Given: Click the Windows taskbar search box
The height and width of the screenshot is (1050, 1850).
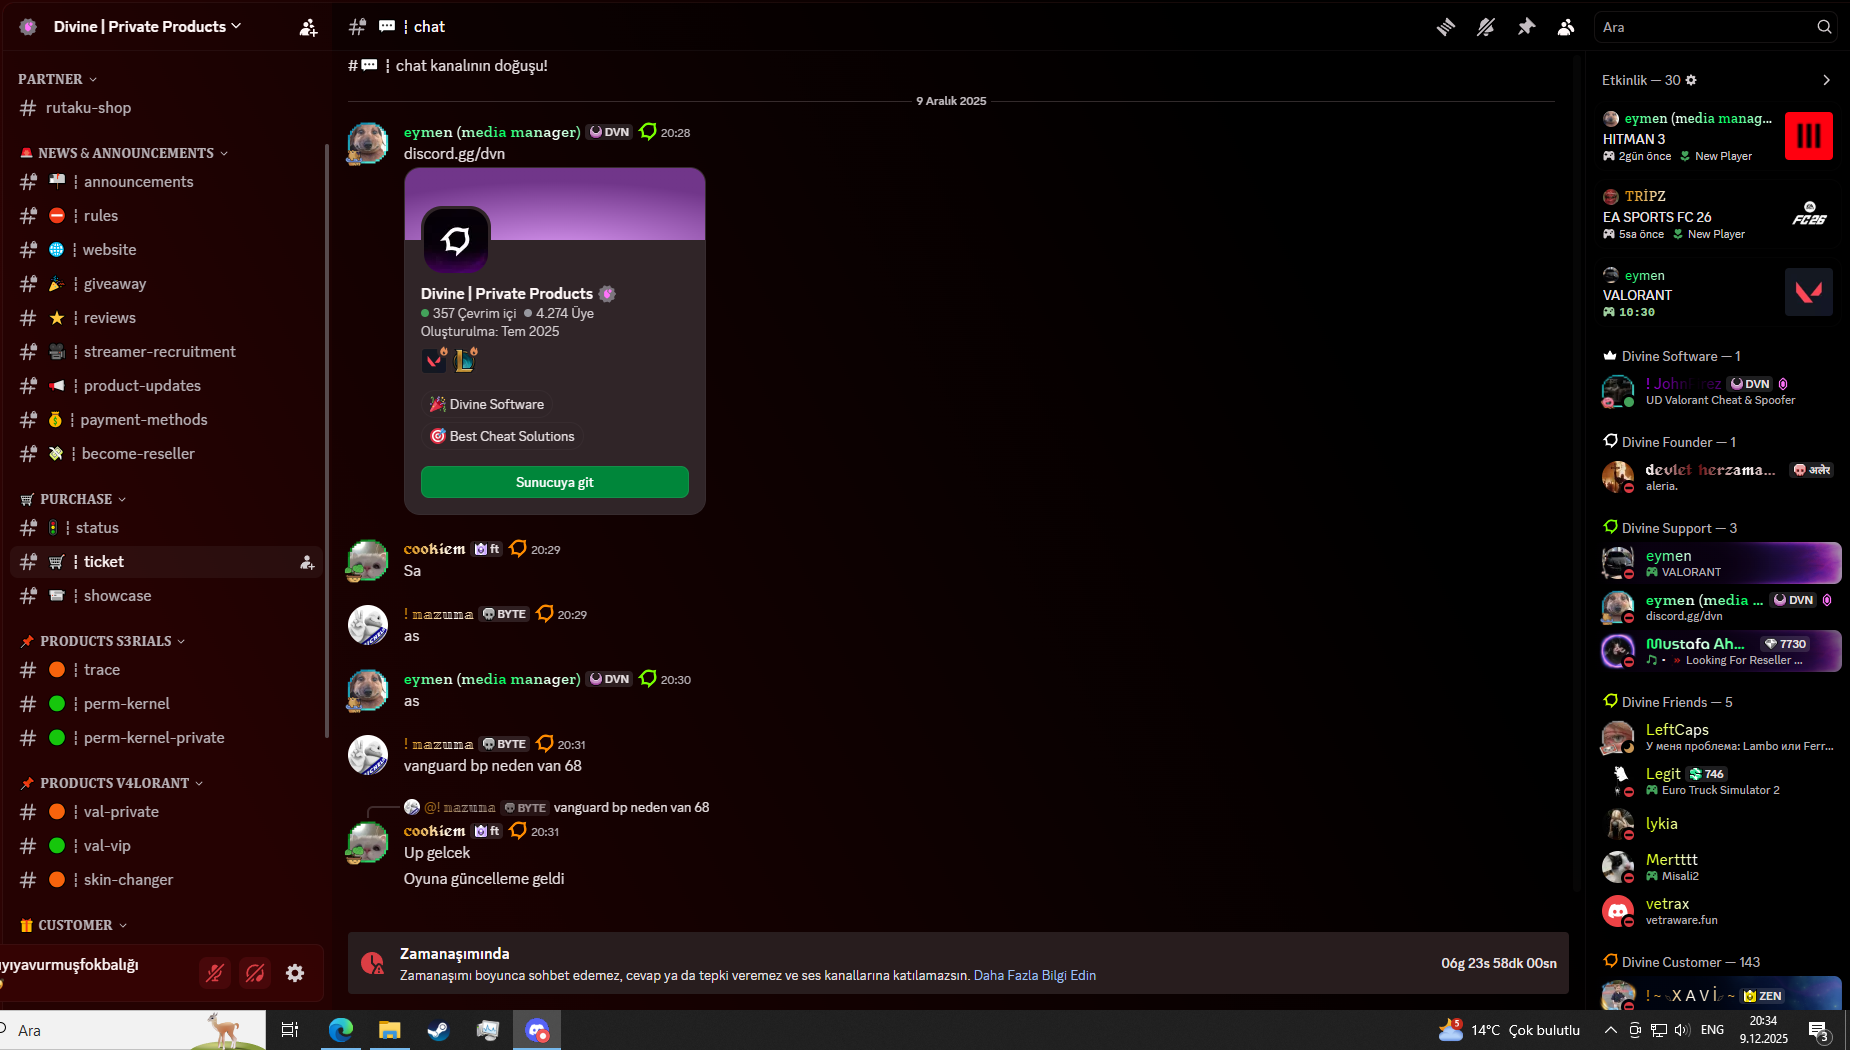Looking at the screenshot, I should coord(133,1030).
